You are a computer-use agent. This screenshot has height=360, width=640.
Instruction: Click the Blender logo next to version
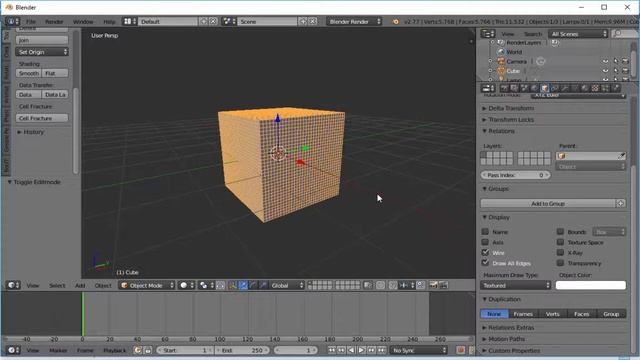(396, 21)
